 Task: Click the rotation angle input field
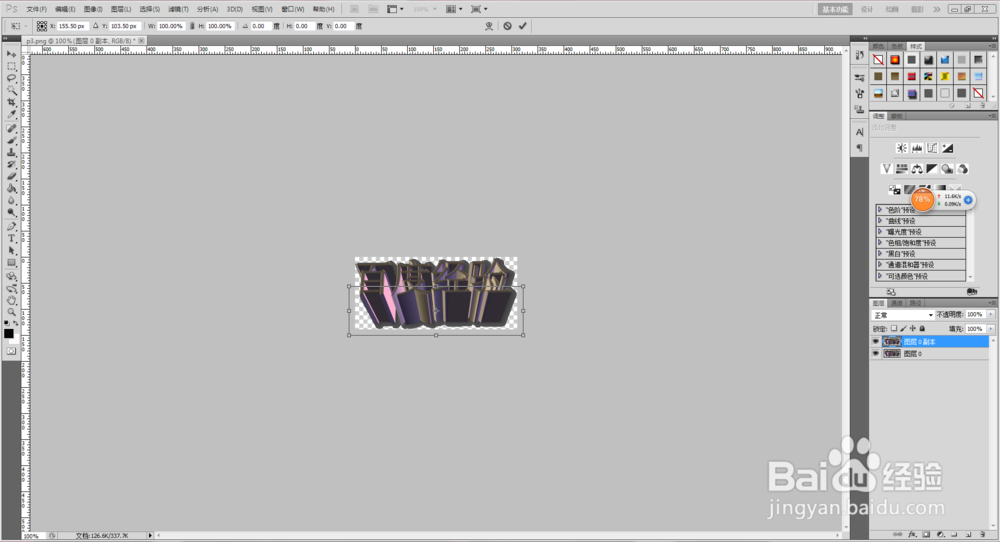(x=260, y=26)
